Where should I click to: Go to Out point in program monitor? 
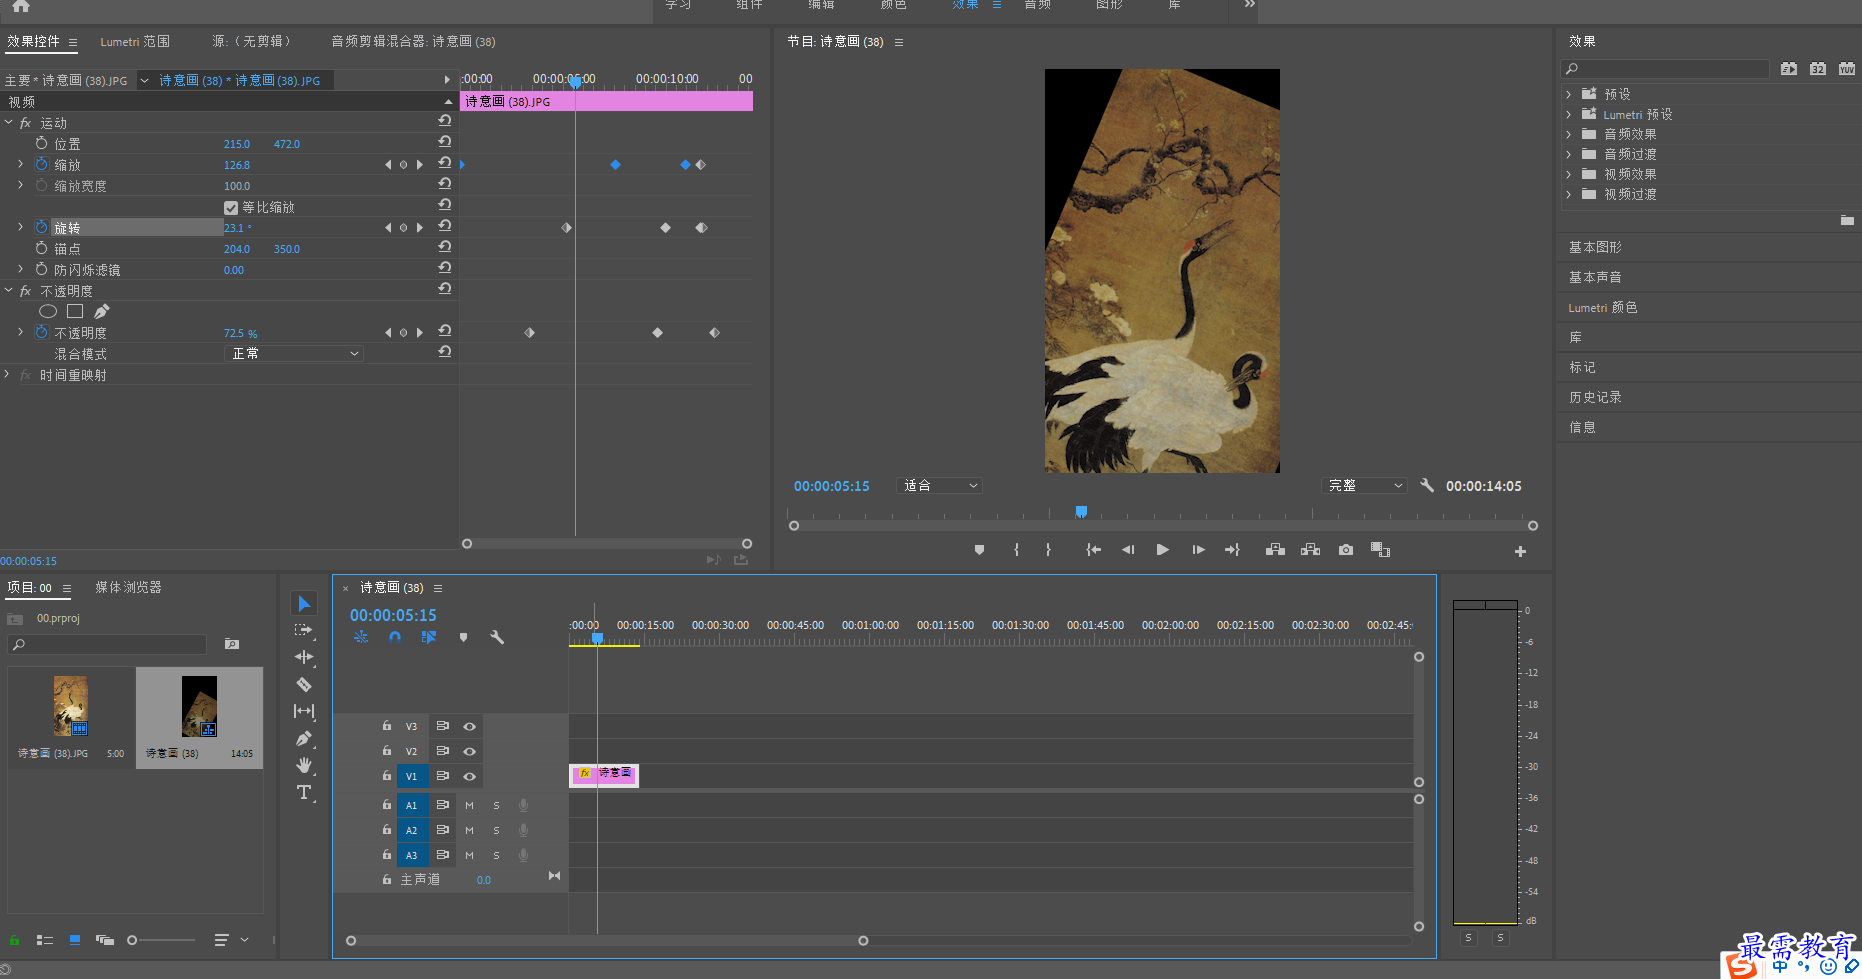(1232, 549)
